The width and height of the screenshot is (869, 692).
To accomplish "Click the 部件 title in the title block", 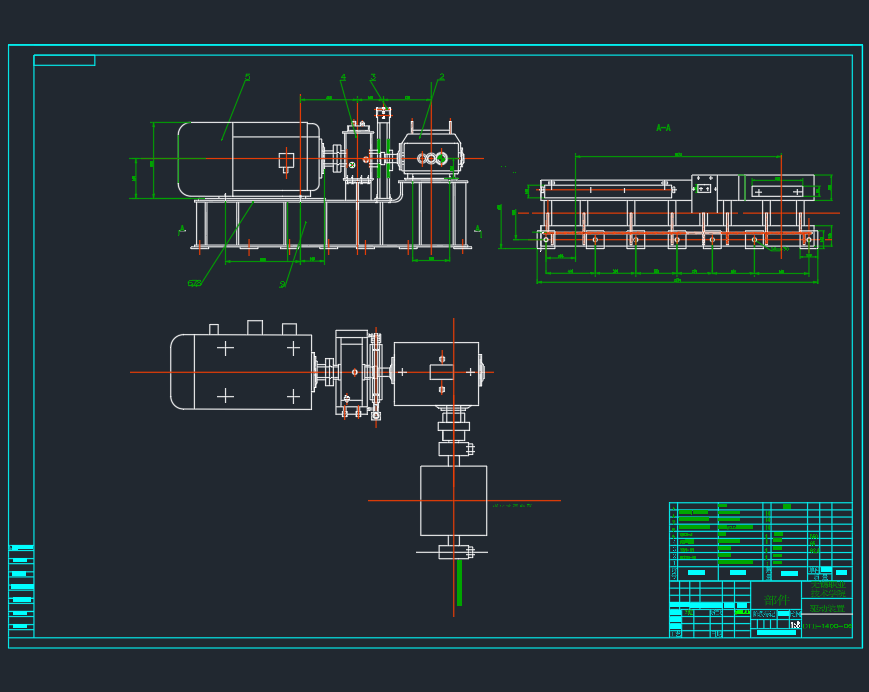I will [x=777, y=599].
